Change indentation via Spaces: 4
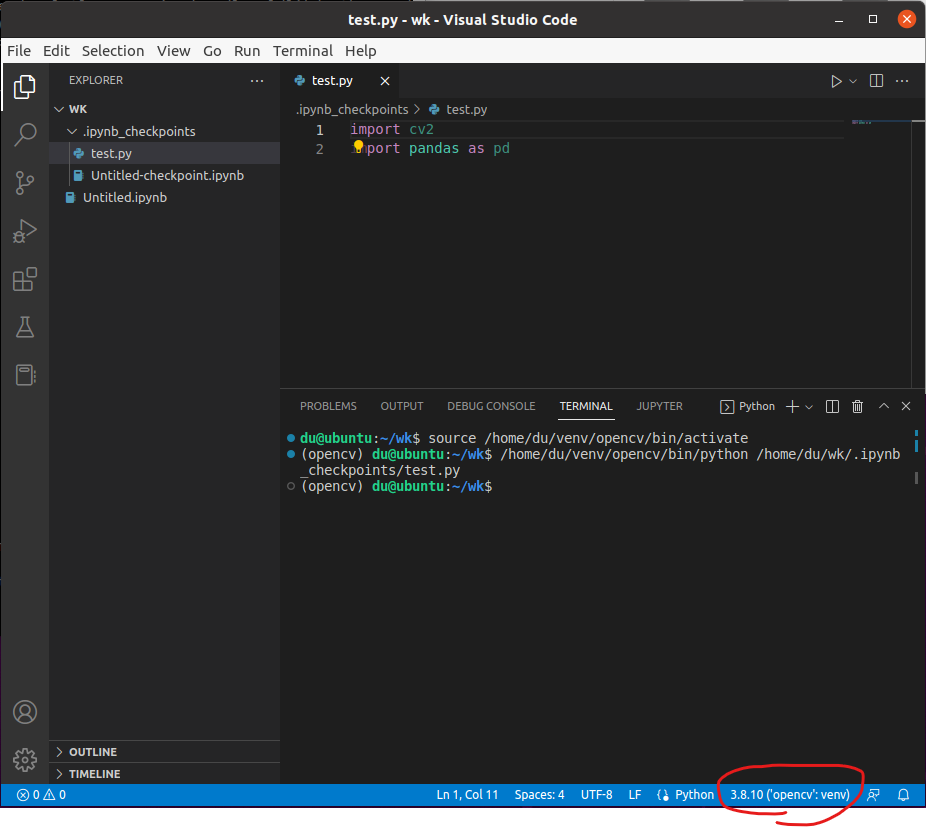 539,795
